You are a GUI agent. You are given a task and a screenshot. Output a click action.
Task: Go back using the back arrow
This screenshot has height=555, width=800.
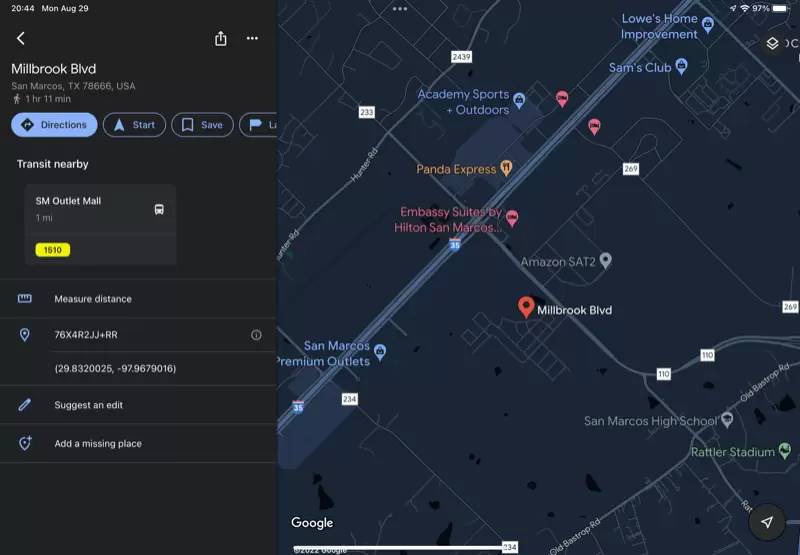point(20,38)
